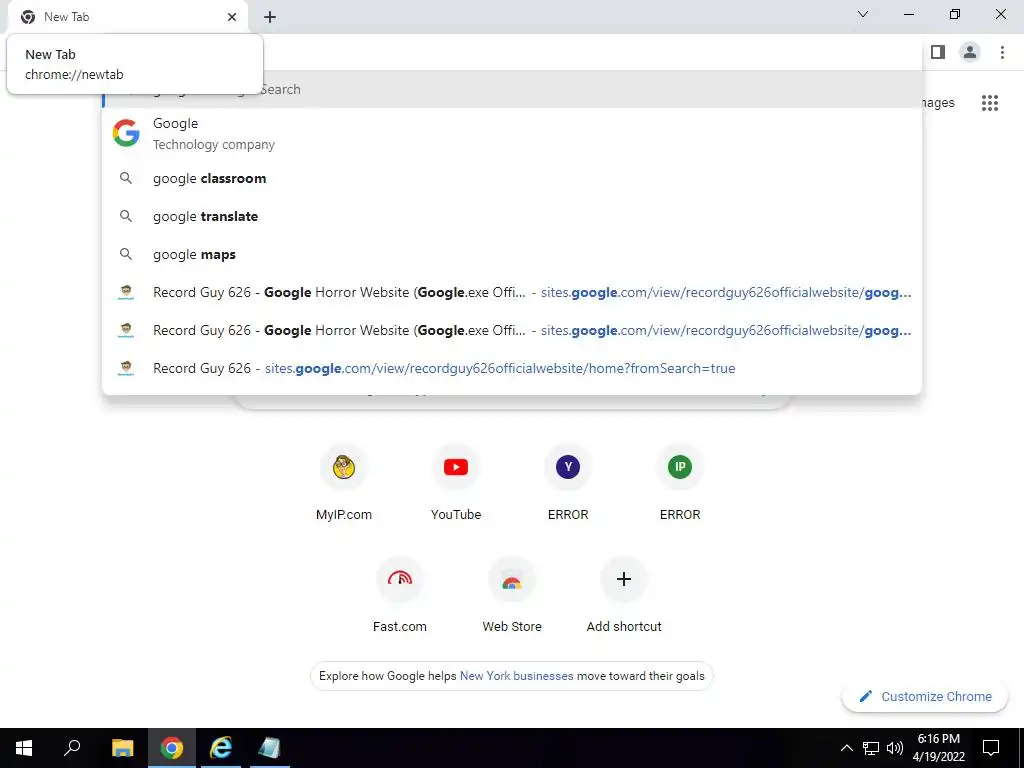1024x768 pixels.
Task: Click the network tray icon
Action: (x=871, y=748)
